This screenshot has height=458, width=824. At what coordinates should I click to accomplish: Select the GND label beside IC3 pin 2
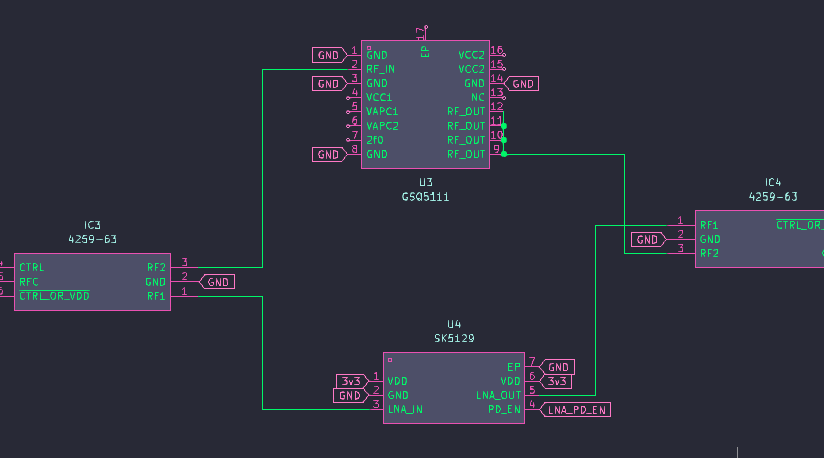(x=218, y=282)
